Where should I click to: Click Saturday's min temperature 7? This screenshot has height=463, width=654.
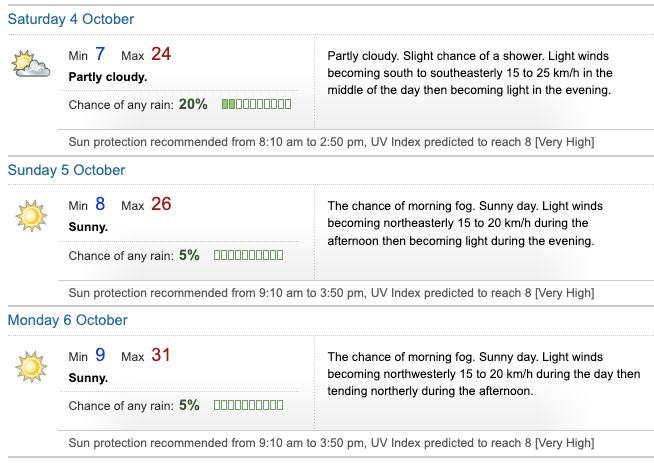[100, 54]
